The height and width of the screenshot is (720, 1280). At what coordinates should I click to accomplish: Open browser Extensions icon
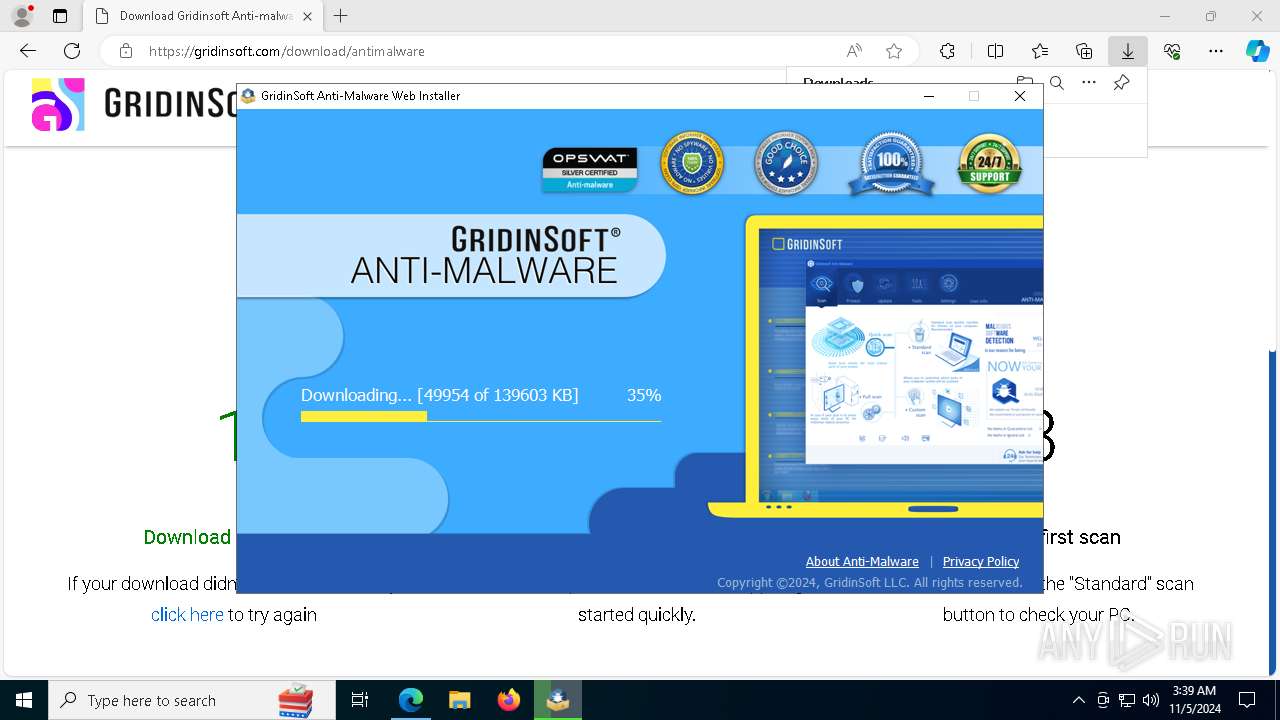(947, 51)
